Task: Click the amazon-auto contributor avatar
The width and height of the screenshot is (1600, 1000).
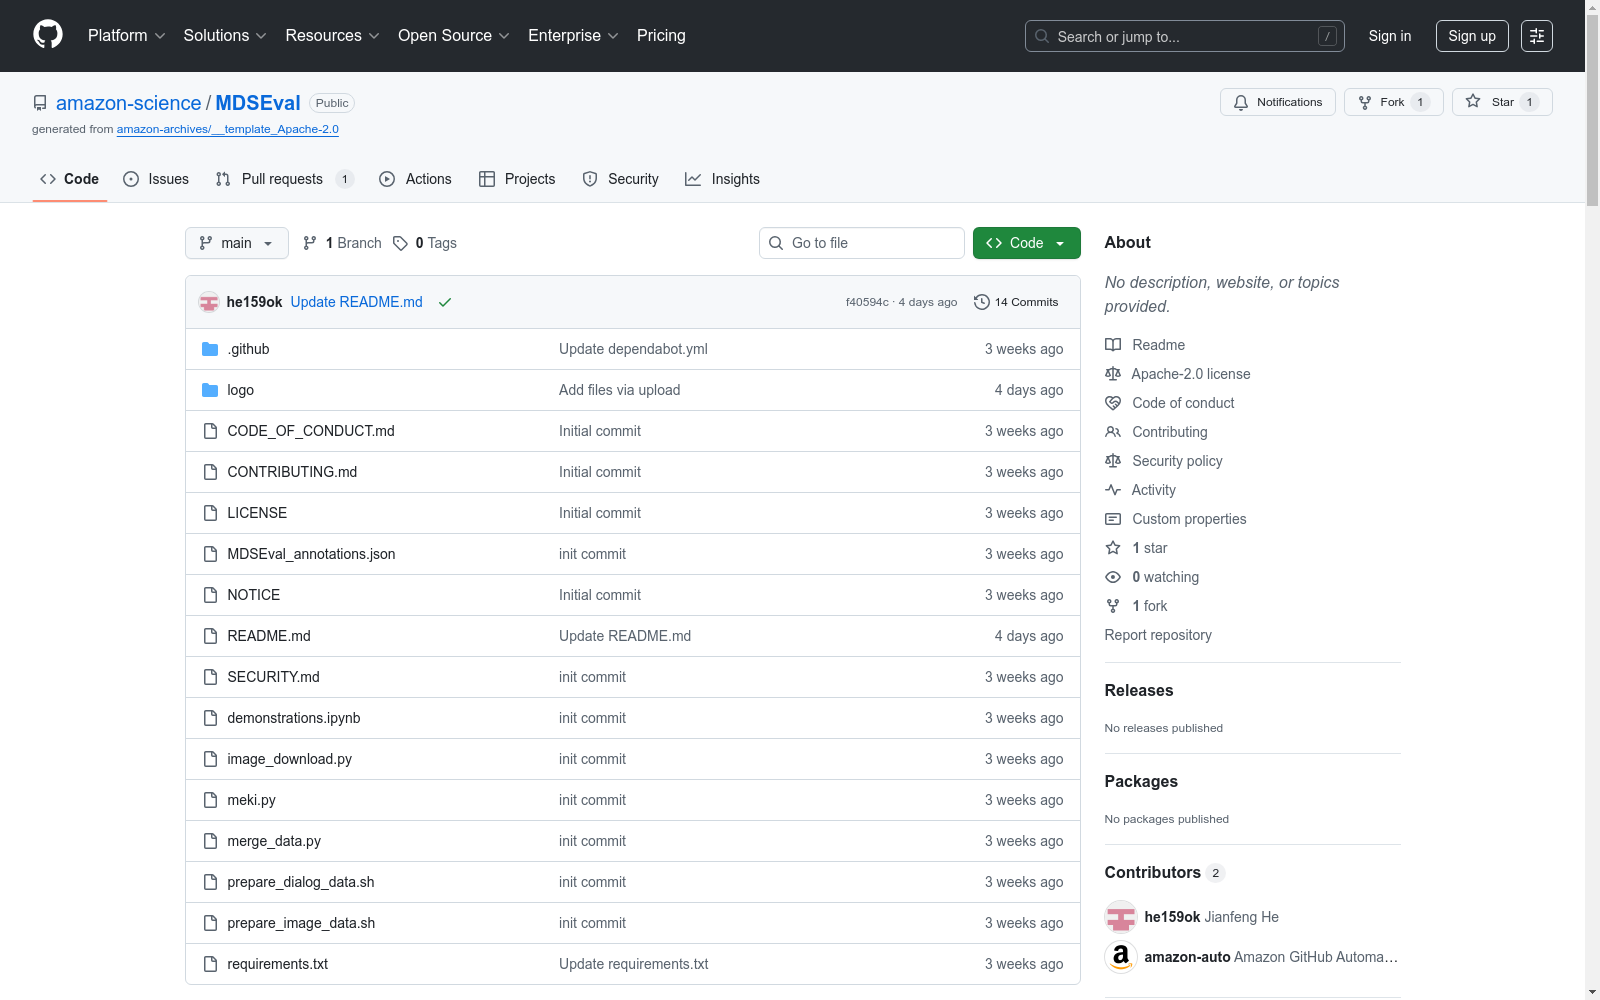Action: [1121, 957]
